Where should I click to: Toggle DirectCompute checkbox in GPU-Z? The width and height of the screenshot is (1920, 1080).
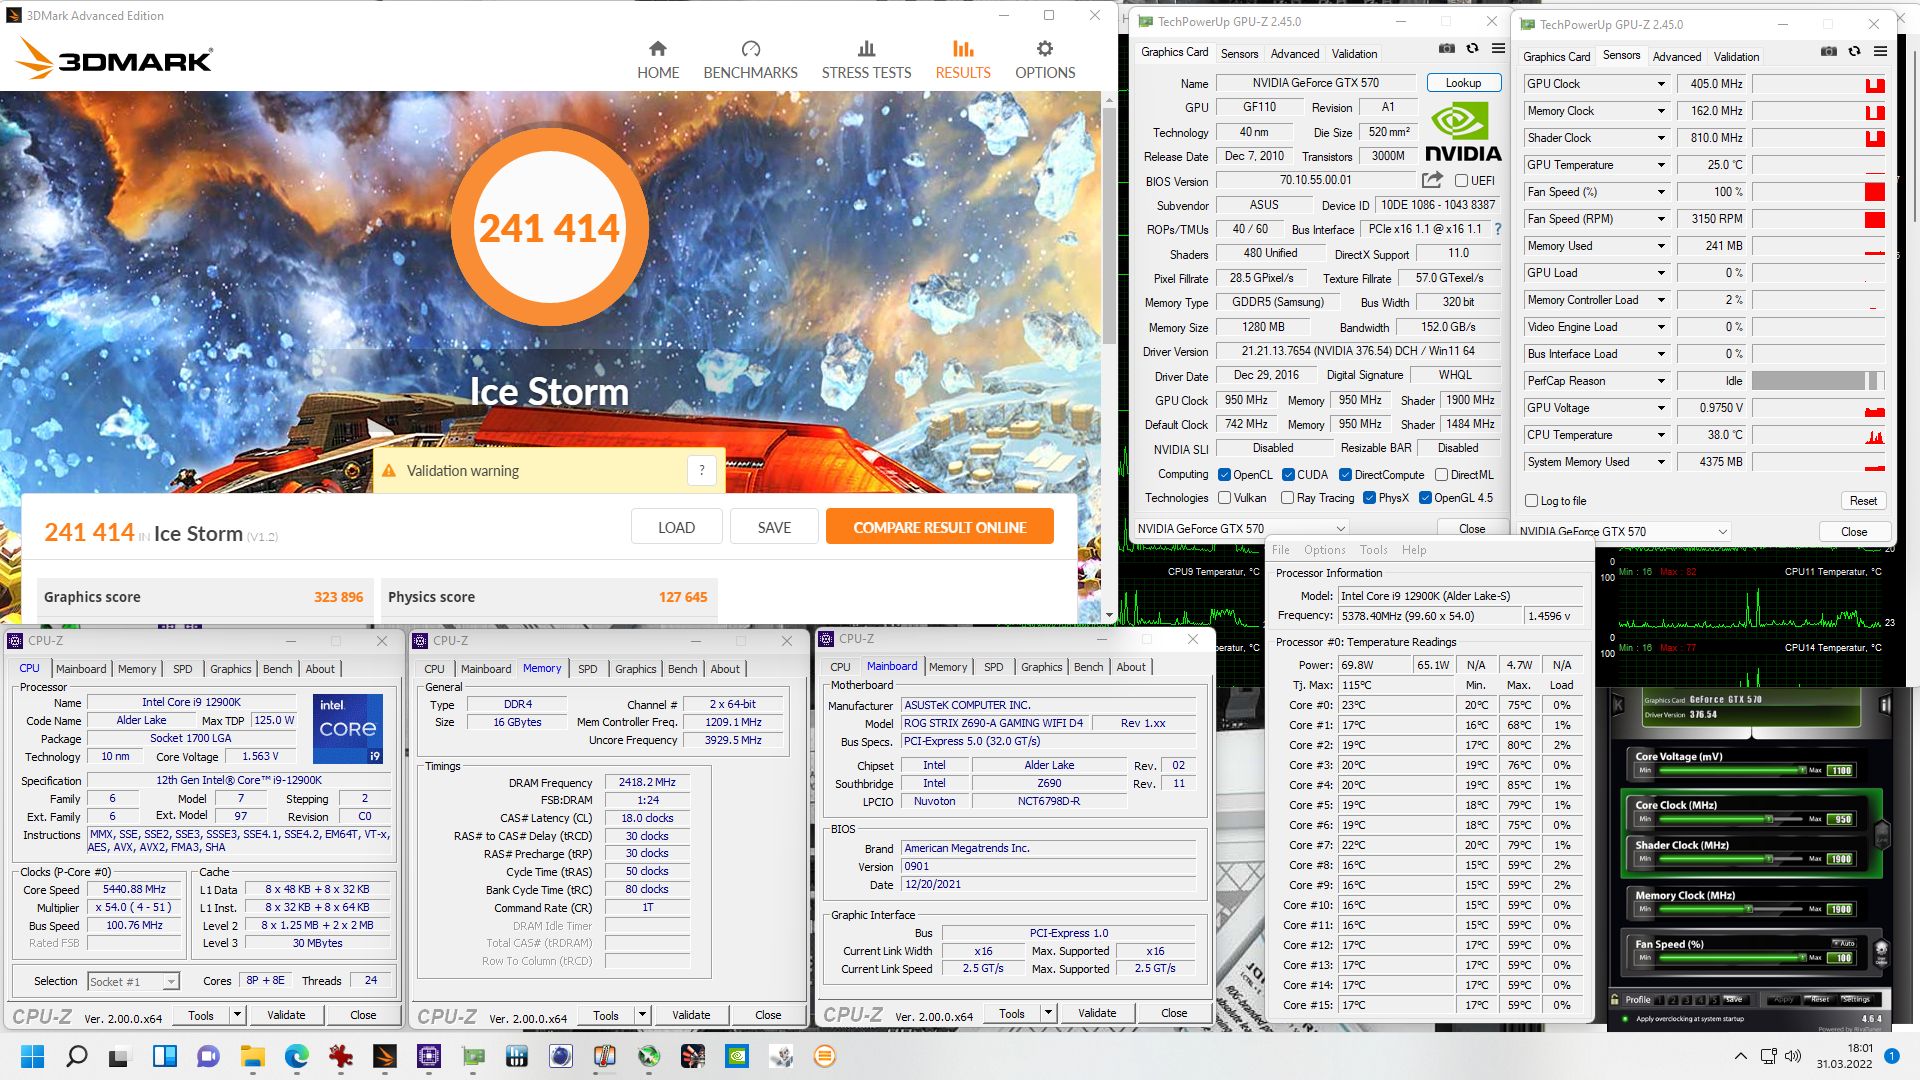1346,475
